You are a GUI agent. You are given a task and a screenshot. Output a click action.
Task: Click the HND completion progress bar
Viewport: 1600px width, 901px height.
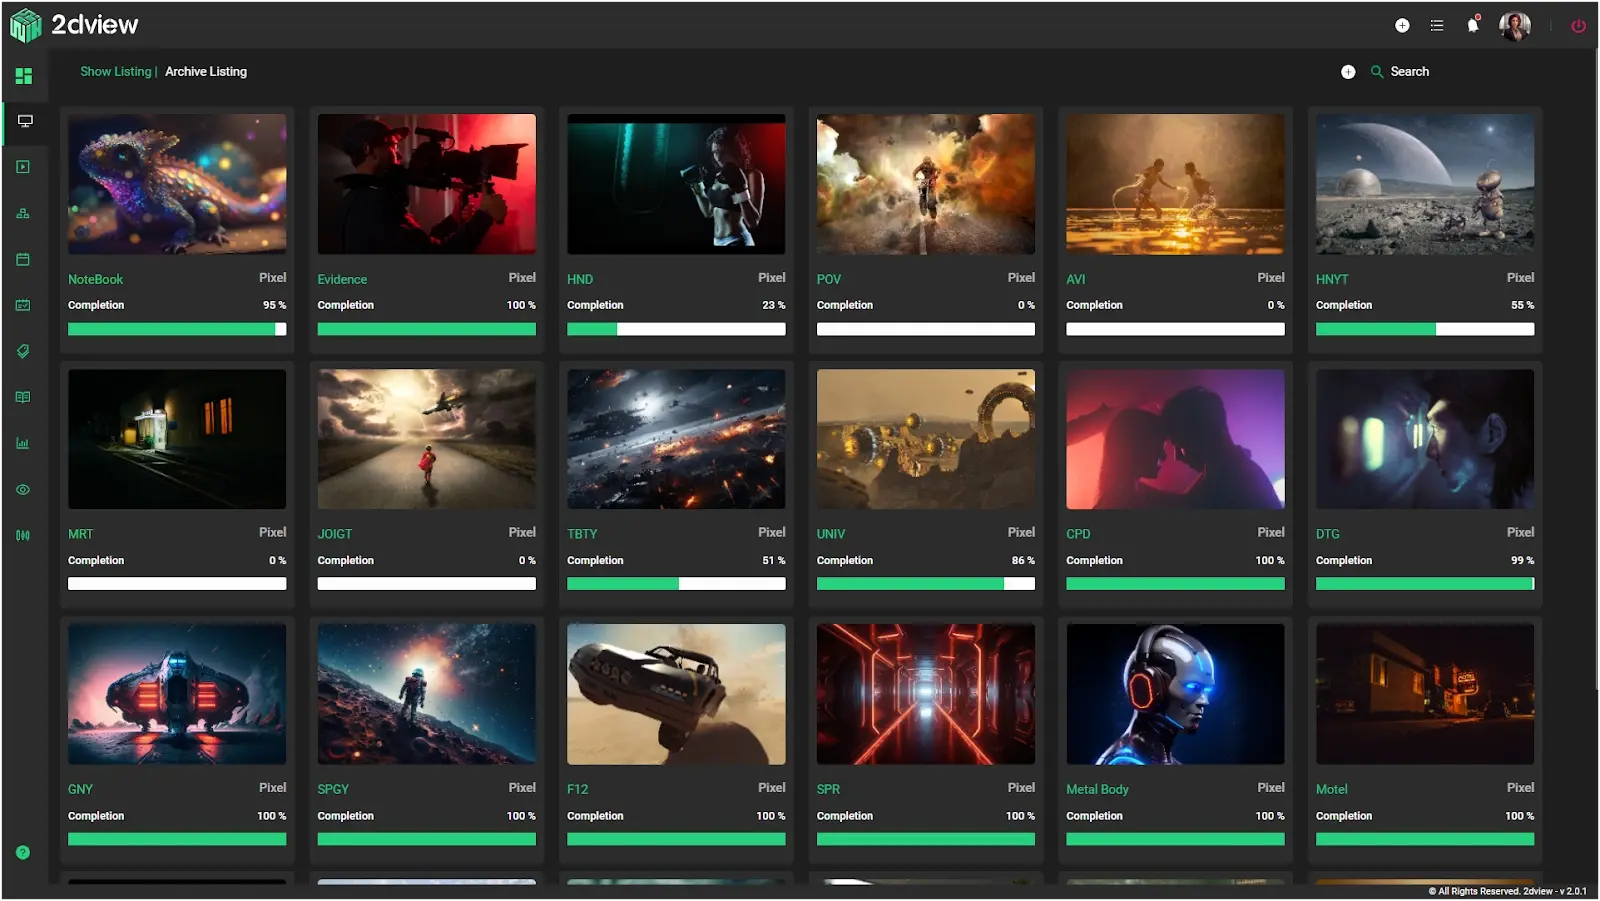point(676,329)
